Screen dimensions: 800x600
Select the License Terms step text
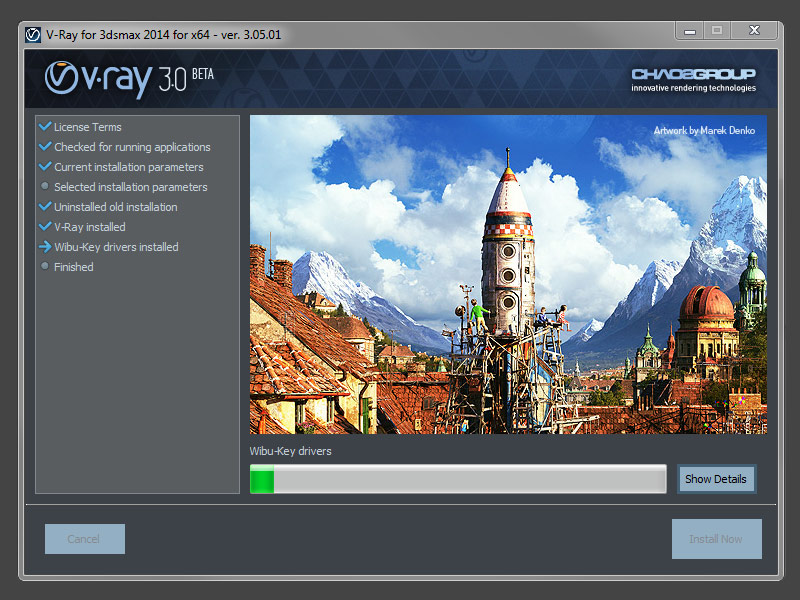(88, 127)
